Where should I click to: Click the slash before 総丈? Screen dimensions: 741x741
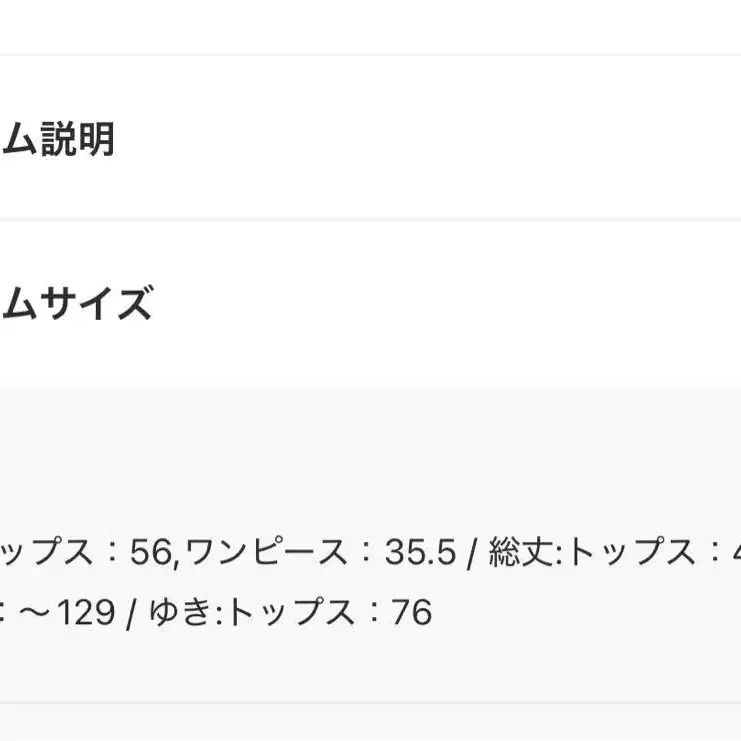471,551
